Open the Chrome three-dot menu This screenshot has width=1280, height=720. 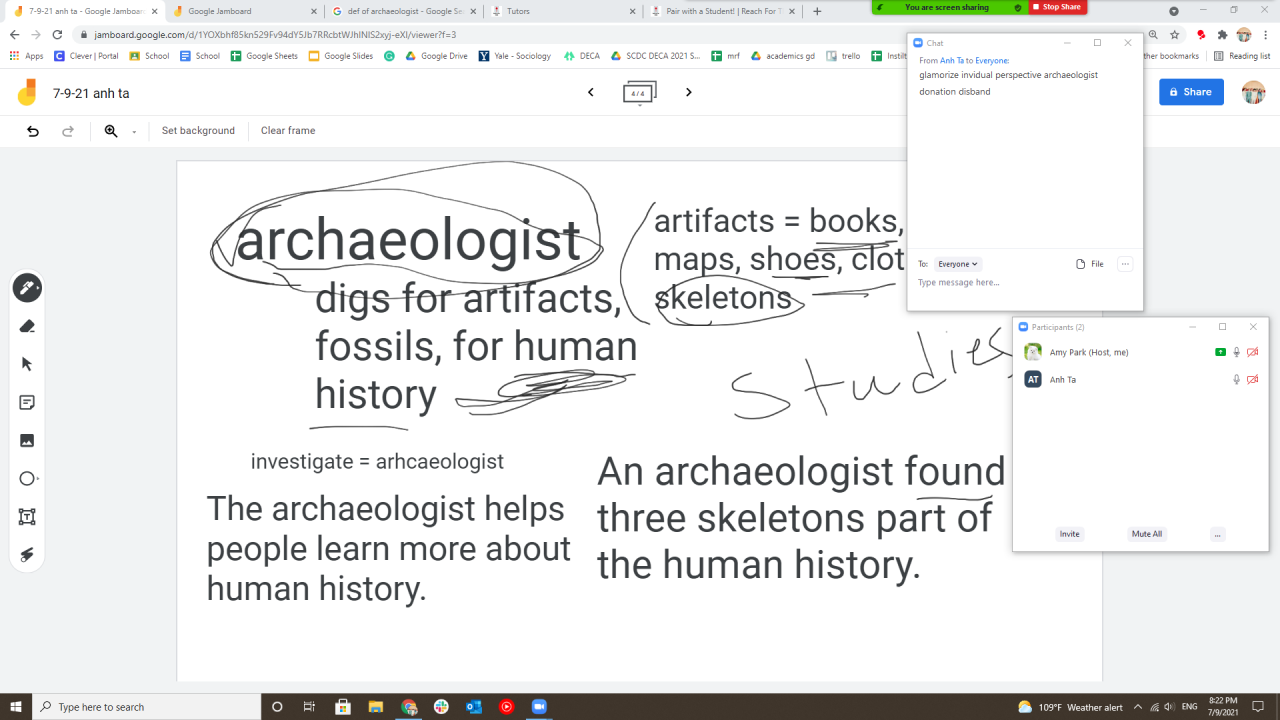coord(1266,34)
